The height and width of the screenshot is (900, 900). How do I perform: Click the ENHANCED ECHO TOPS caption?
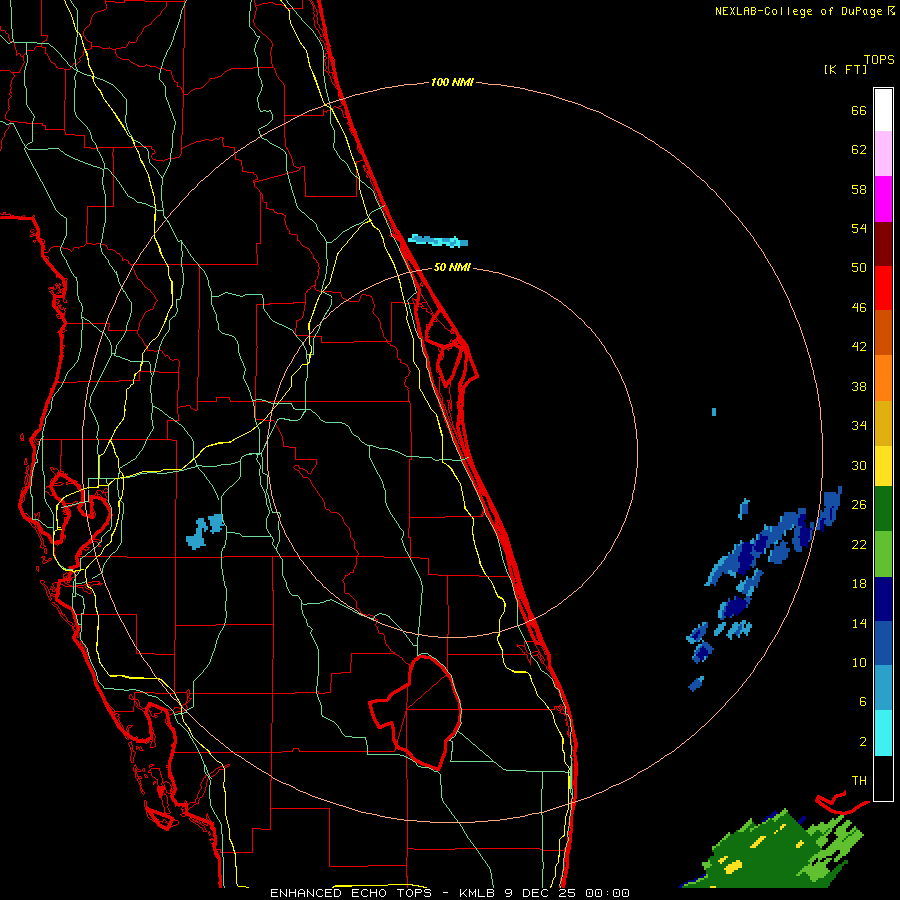pos(351,893)
